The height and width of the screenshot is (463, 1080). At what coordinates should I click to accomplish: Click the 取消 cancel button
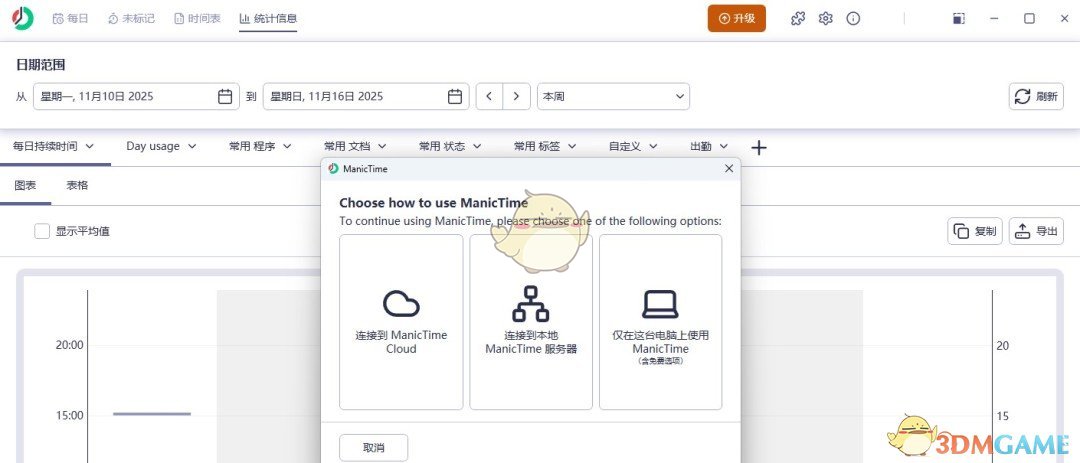point(373,448)
